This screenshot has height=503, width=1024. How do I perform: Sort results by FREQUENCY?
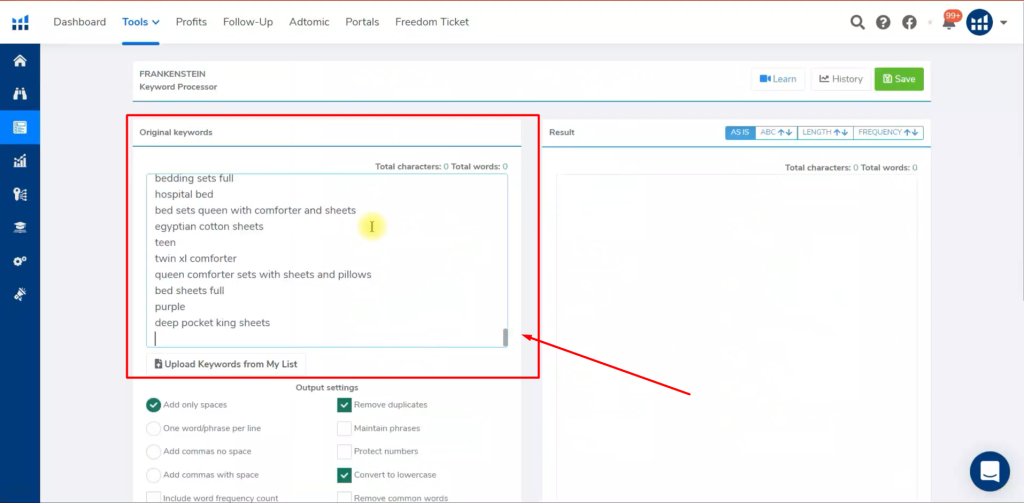click(x=888, y=133)
